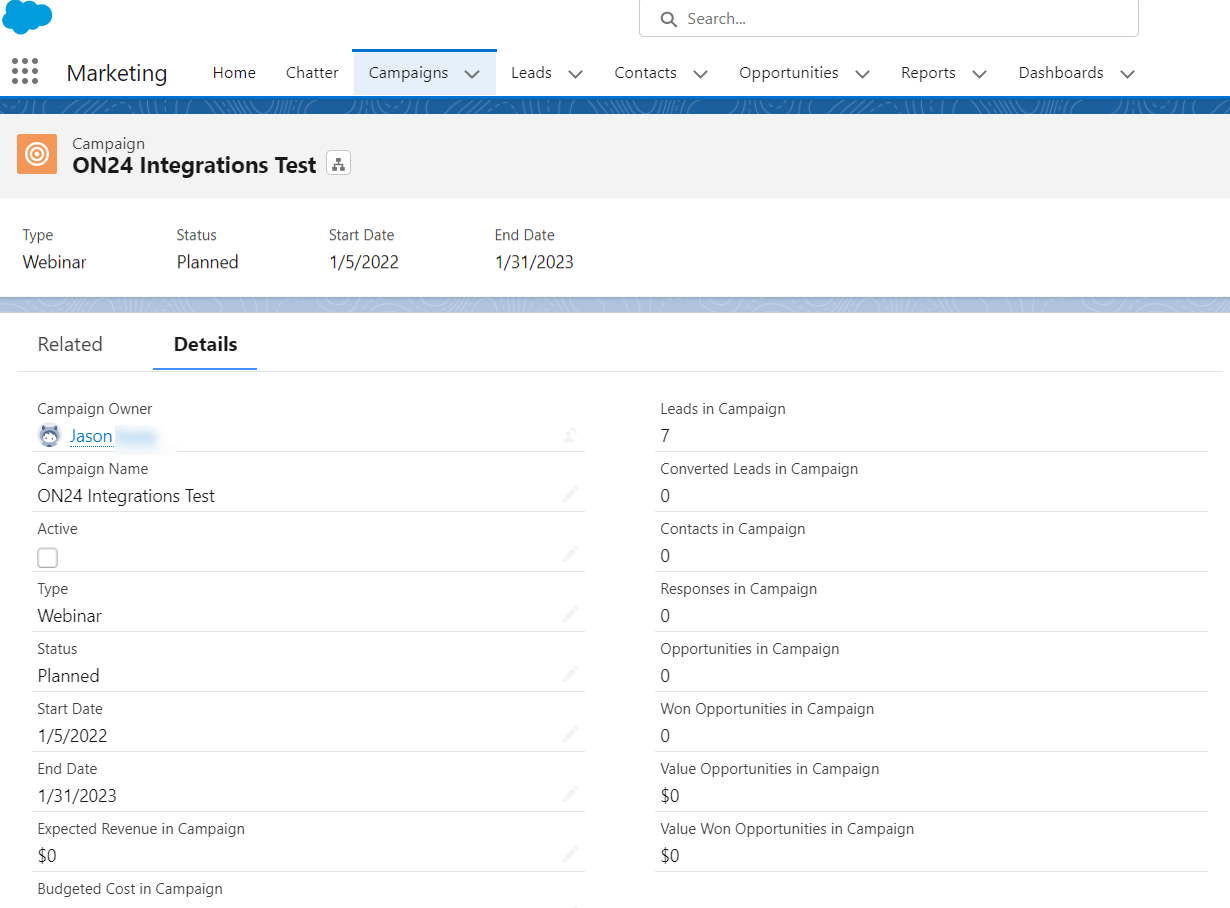Go to the Home tab

[x=234, y=73]
